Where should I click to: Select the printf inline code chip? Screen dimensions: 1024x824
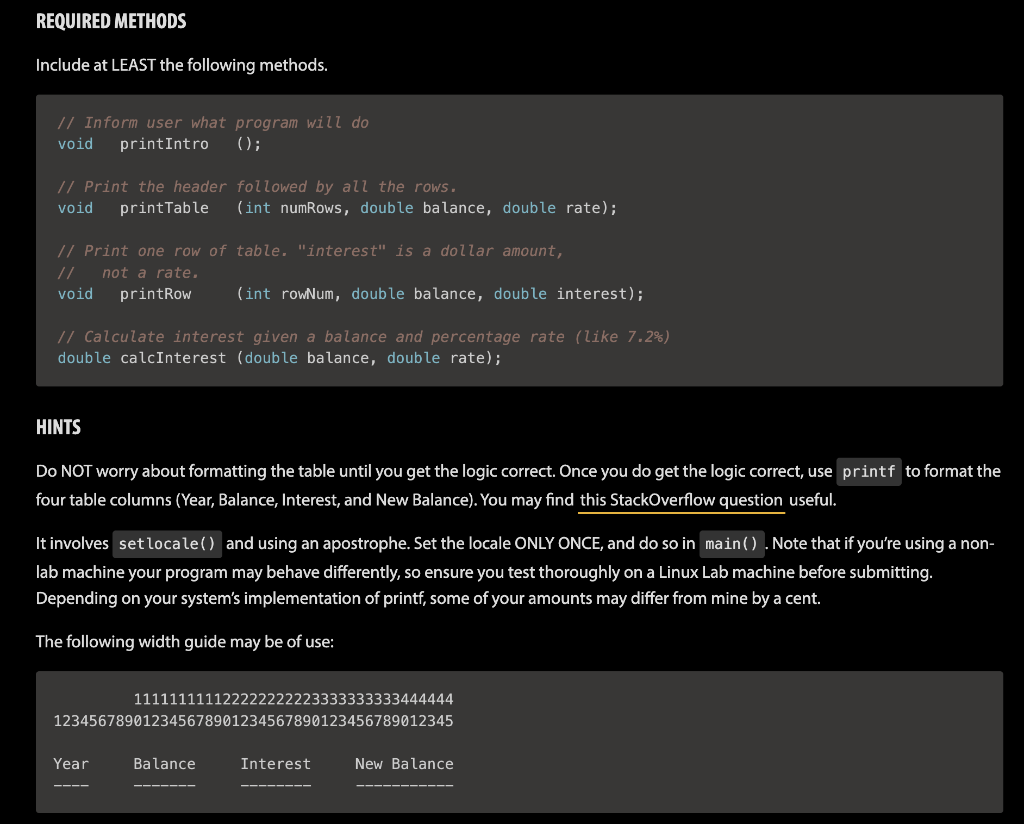coord(868,470)
